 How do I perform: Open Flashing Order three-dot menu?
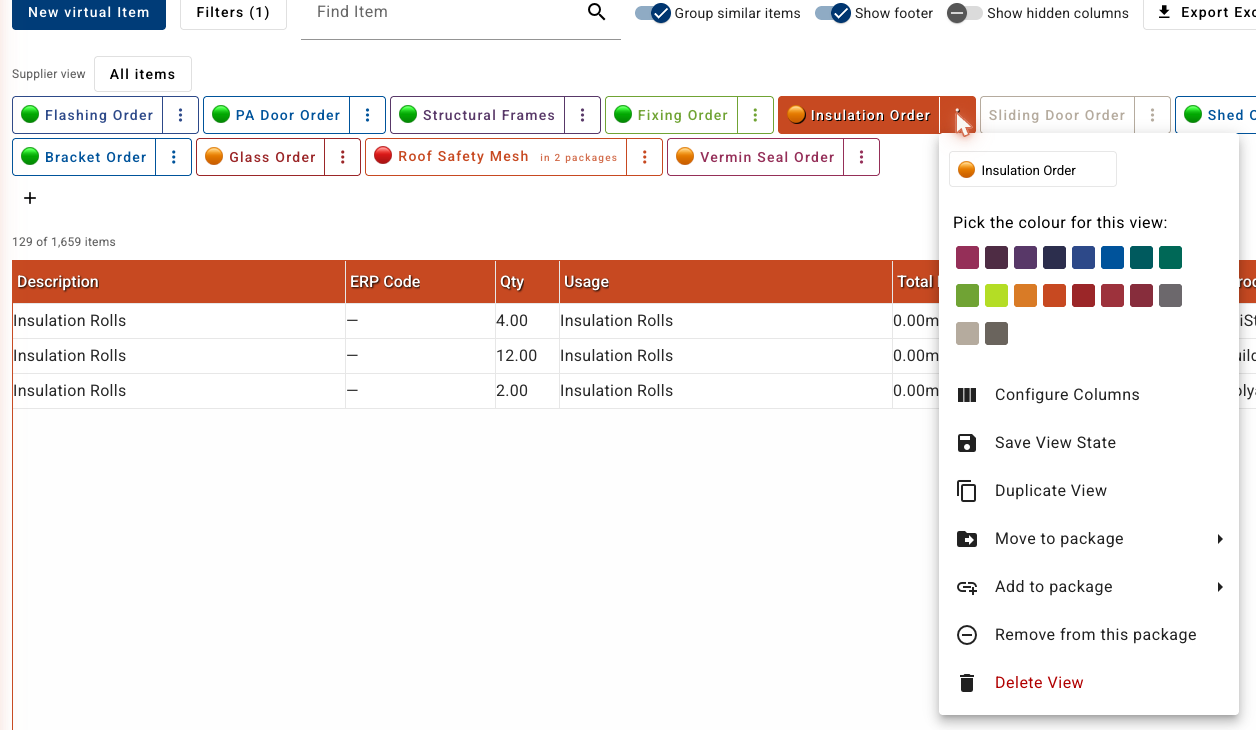click(180, 115)
